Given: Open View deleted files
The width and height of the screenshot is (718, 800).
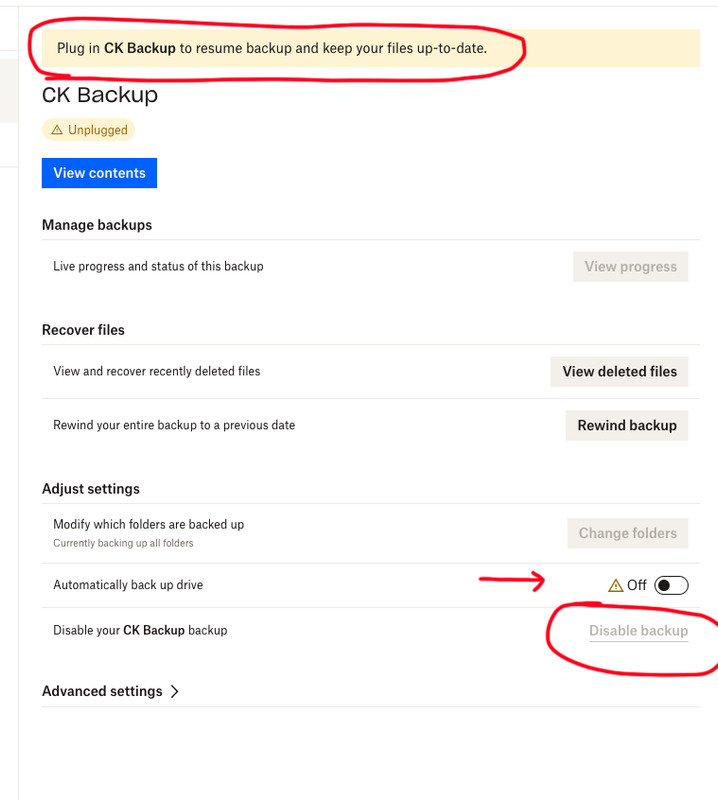Looking at the screenshot, I should coord(619,371).
